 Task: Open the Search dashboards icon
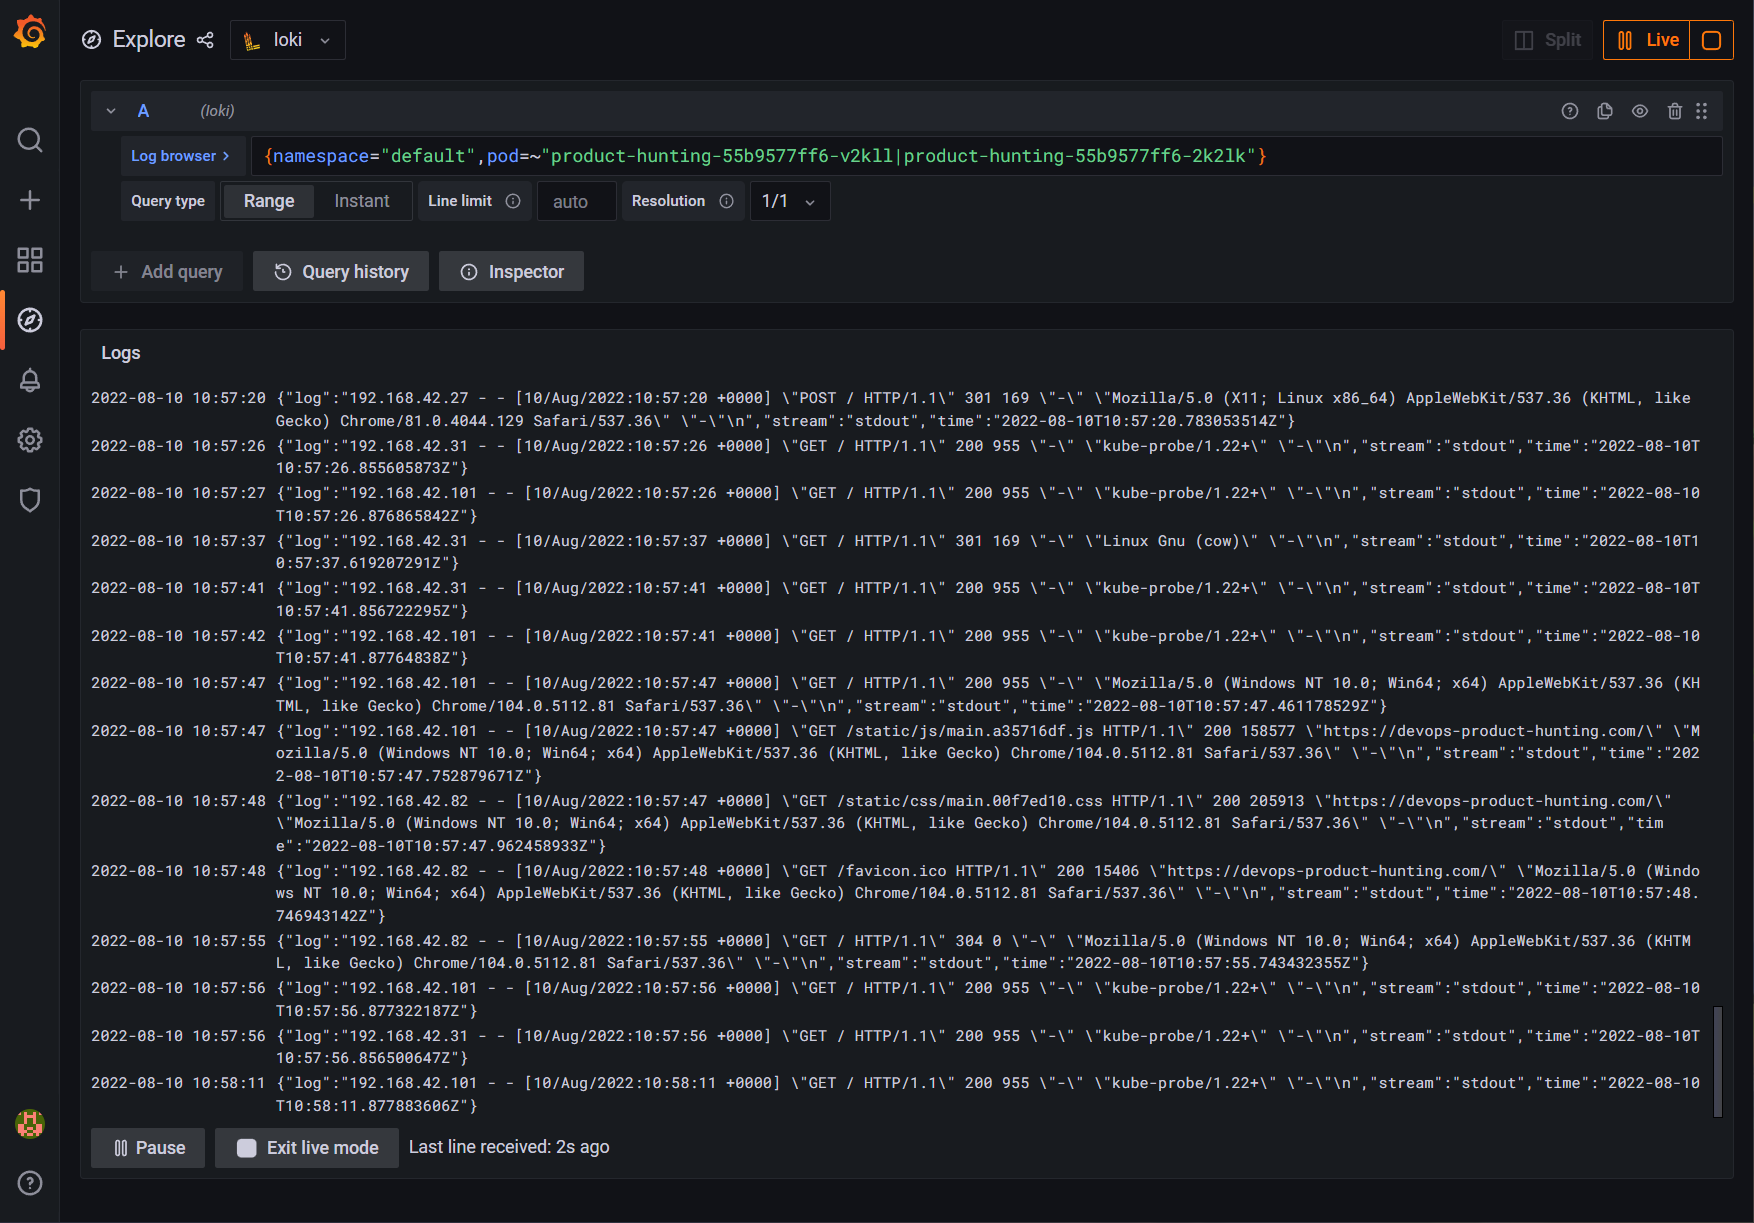pos(30,140)
